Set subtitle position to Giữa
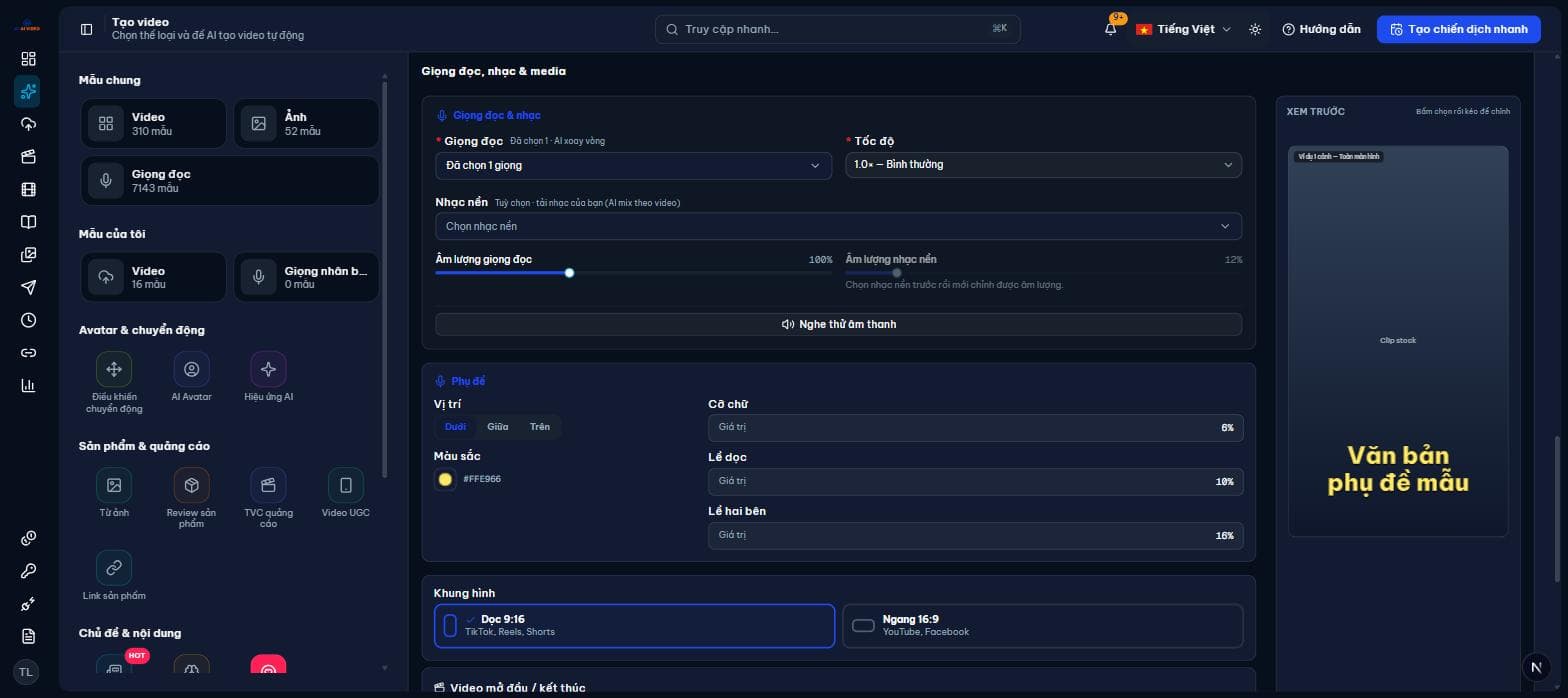1568x698 pixels. (x=497, y=427)
